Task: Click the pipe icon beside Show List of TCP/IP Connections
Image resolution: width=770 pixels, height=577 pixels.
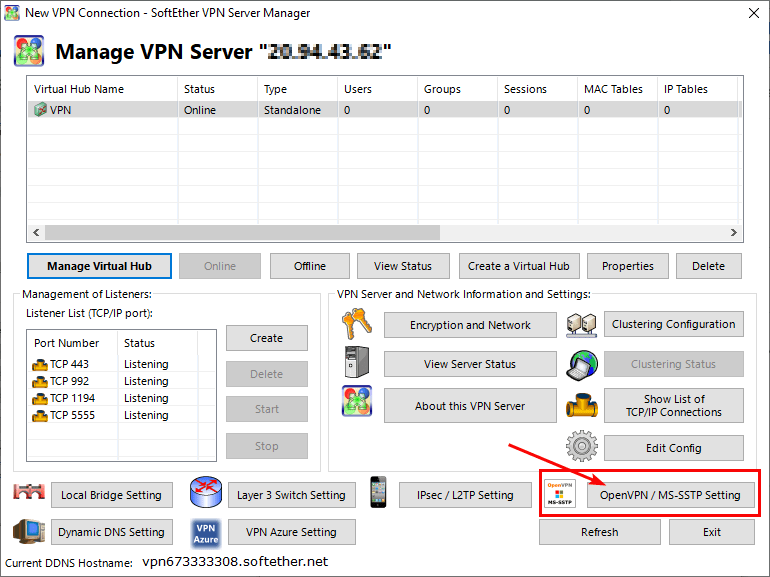Action: 581,405
